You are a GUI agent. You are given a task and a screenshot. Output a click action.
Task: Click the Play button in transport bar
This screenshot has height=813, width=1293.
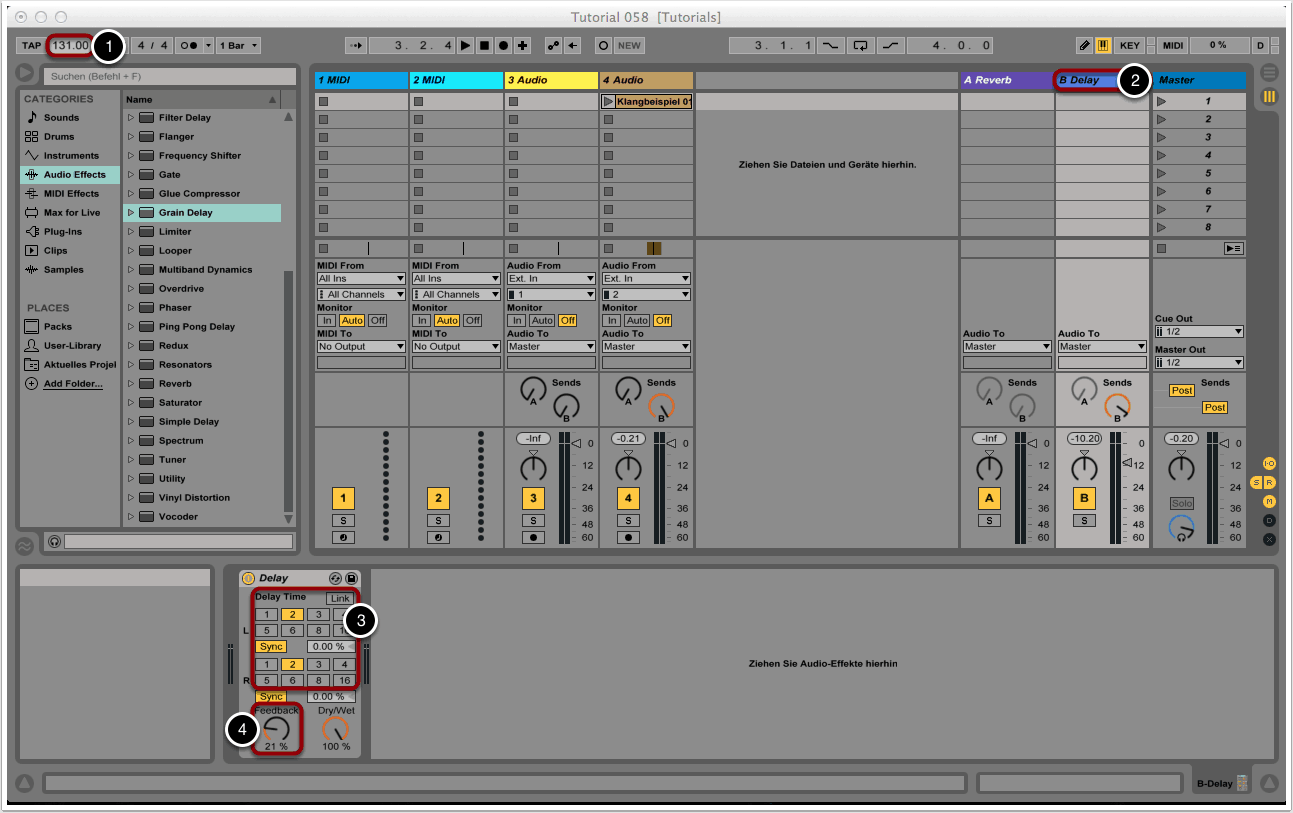pos(466,46)
